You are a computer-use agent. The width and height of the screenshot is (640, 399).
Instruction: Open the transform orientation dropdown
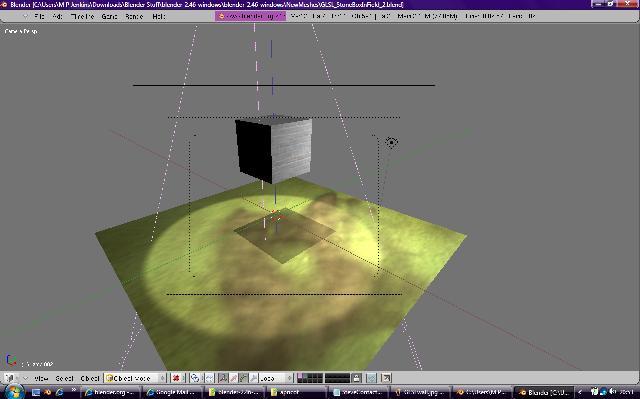276,378
